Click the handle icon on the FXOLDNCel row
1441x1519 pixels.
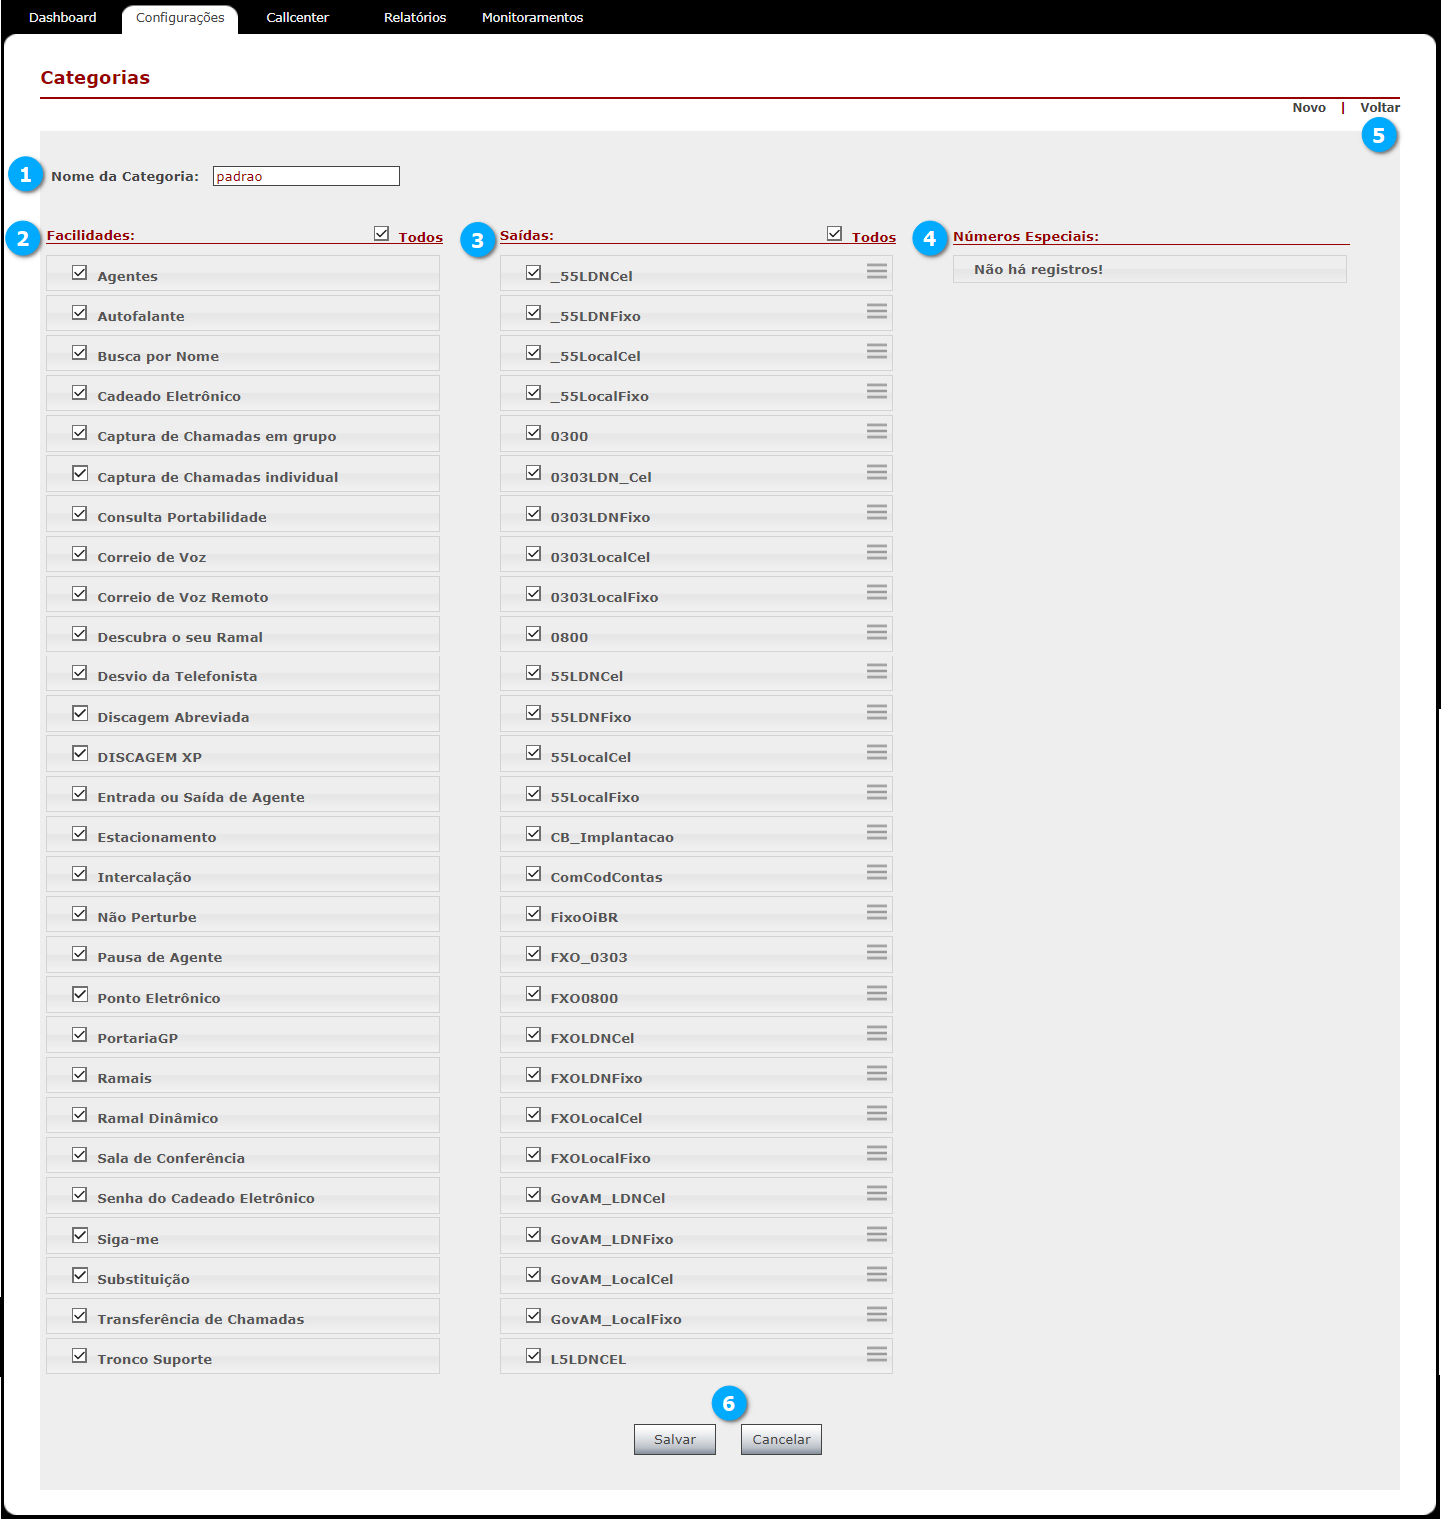click(x=877, y=1033)
